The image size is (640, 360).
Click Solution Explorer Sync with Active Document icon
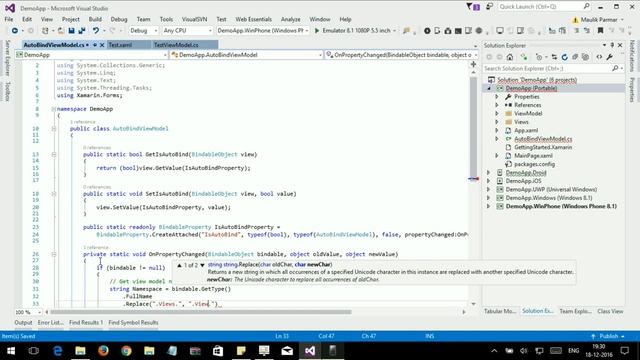click(554, 57)
